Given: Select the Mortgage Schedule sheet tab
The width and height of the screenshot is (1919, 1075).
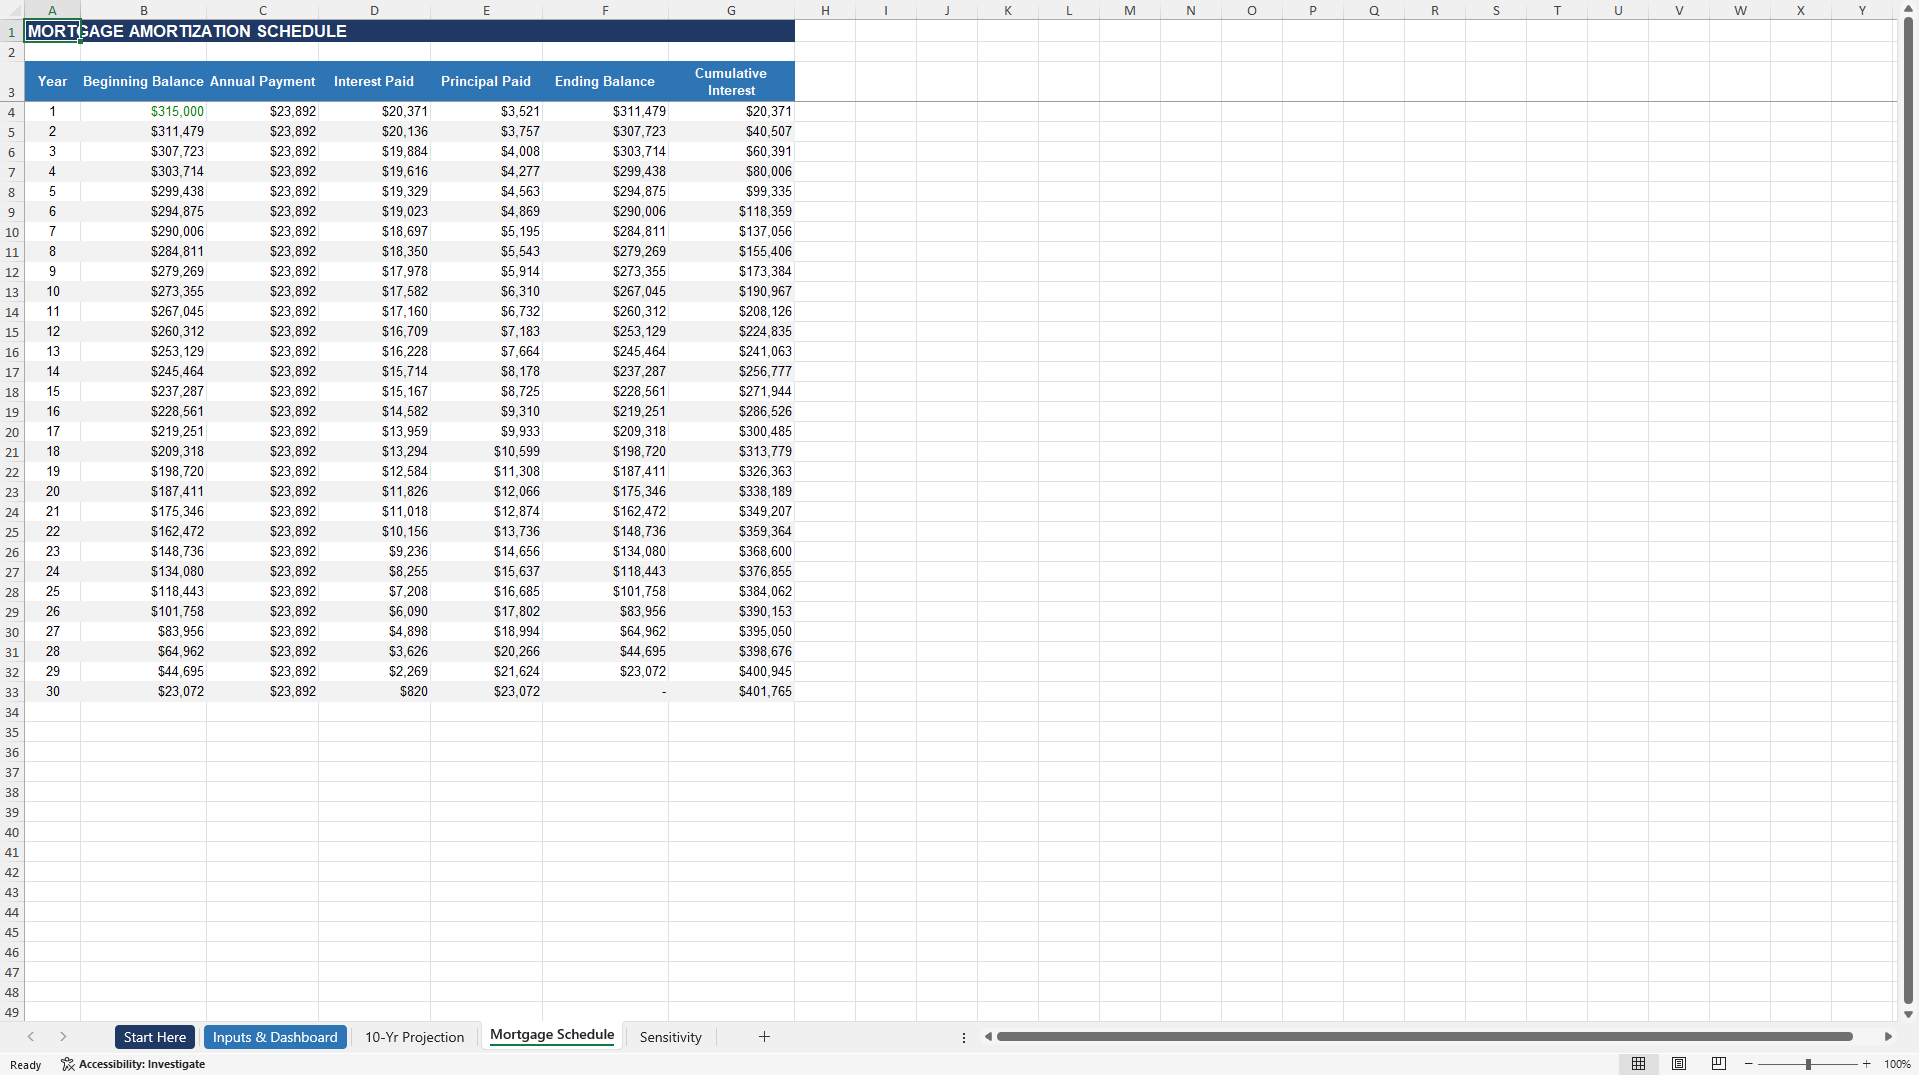Looking at the screenshot, I should [x=552, y=1035].
